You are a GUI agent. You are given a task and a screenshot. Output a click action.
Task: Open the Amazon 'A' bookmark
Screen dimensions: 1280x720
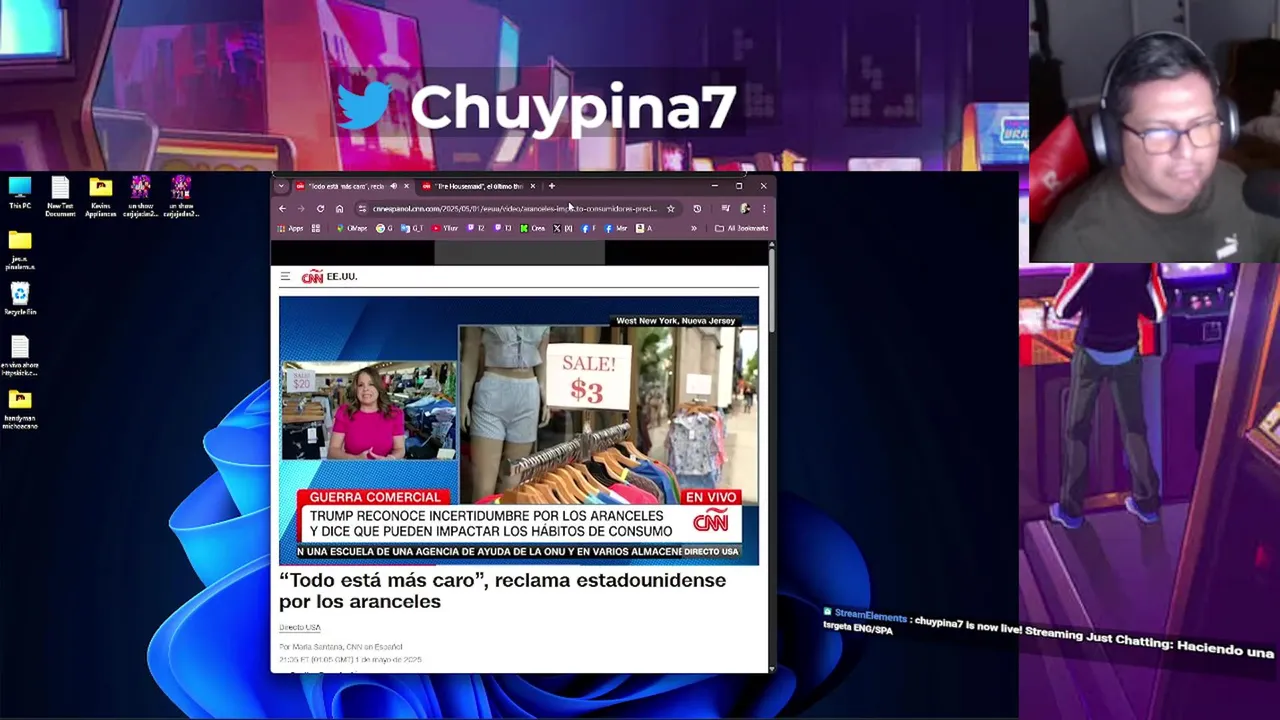[x=644, y=228]
